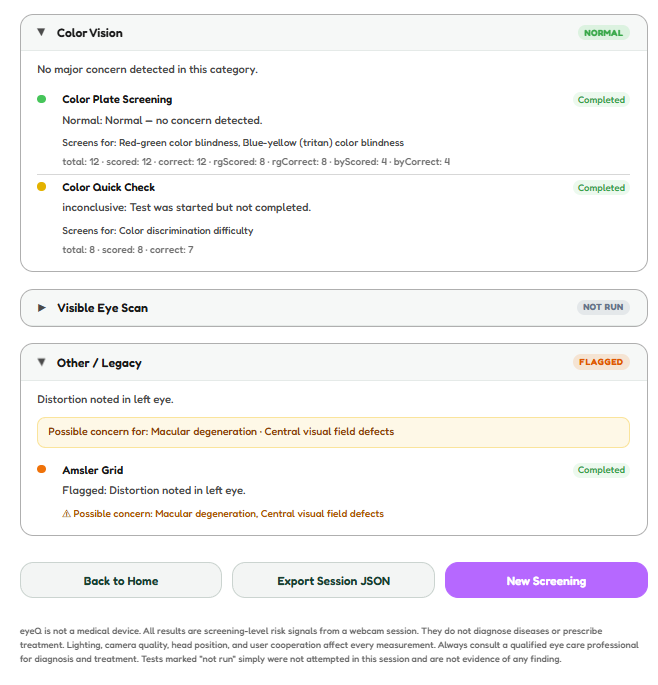This screenshot has height=685, width=658.
Task: Click the Completed badge for Color Plate Screening
Action: point(601,100)
